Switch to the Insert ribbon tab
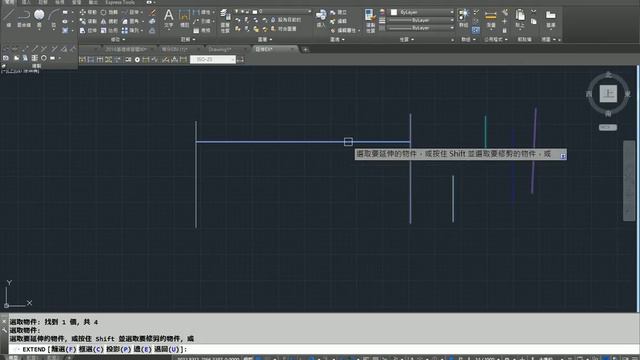The image size is (640, 360). [x=26, y=2]
